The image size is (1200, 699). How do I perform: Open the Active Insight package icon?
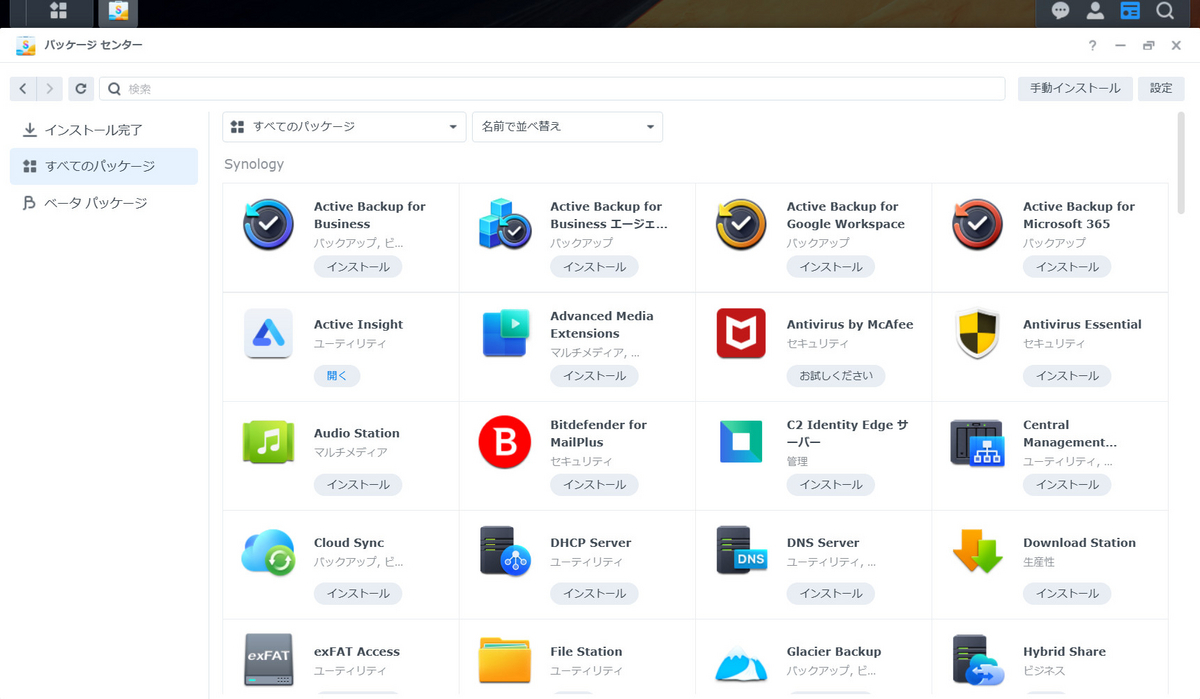268,333
